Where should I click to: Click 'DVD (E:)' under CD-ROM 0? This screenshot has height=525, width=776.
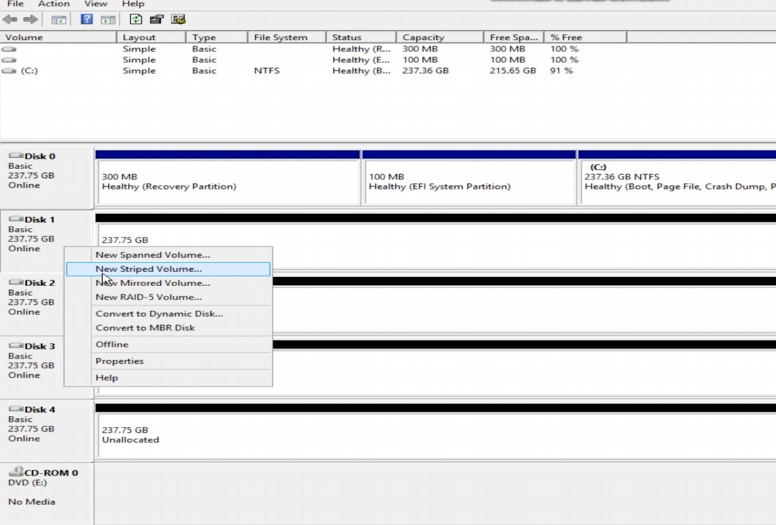(28, 482)
